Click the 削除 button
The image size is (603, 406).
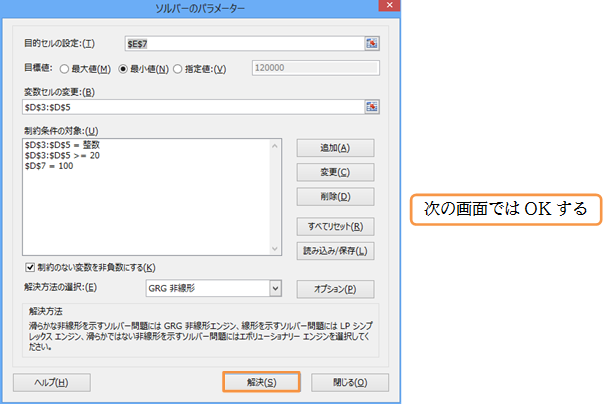tap(336, 196)
